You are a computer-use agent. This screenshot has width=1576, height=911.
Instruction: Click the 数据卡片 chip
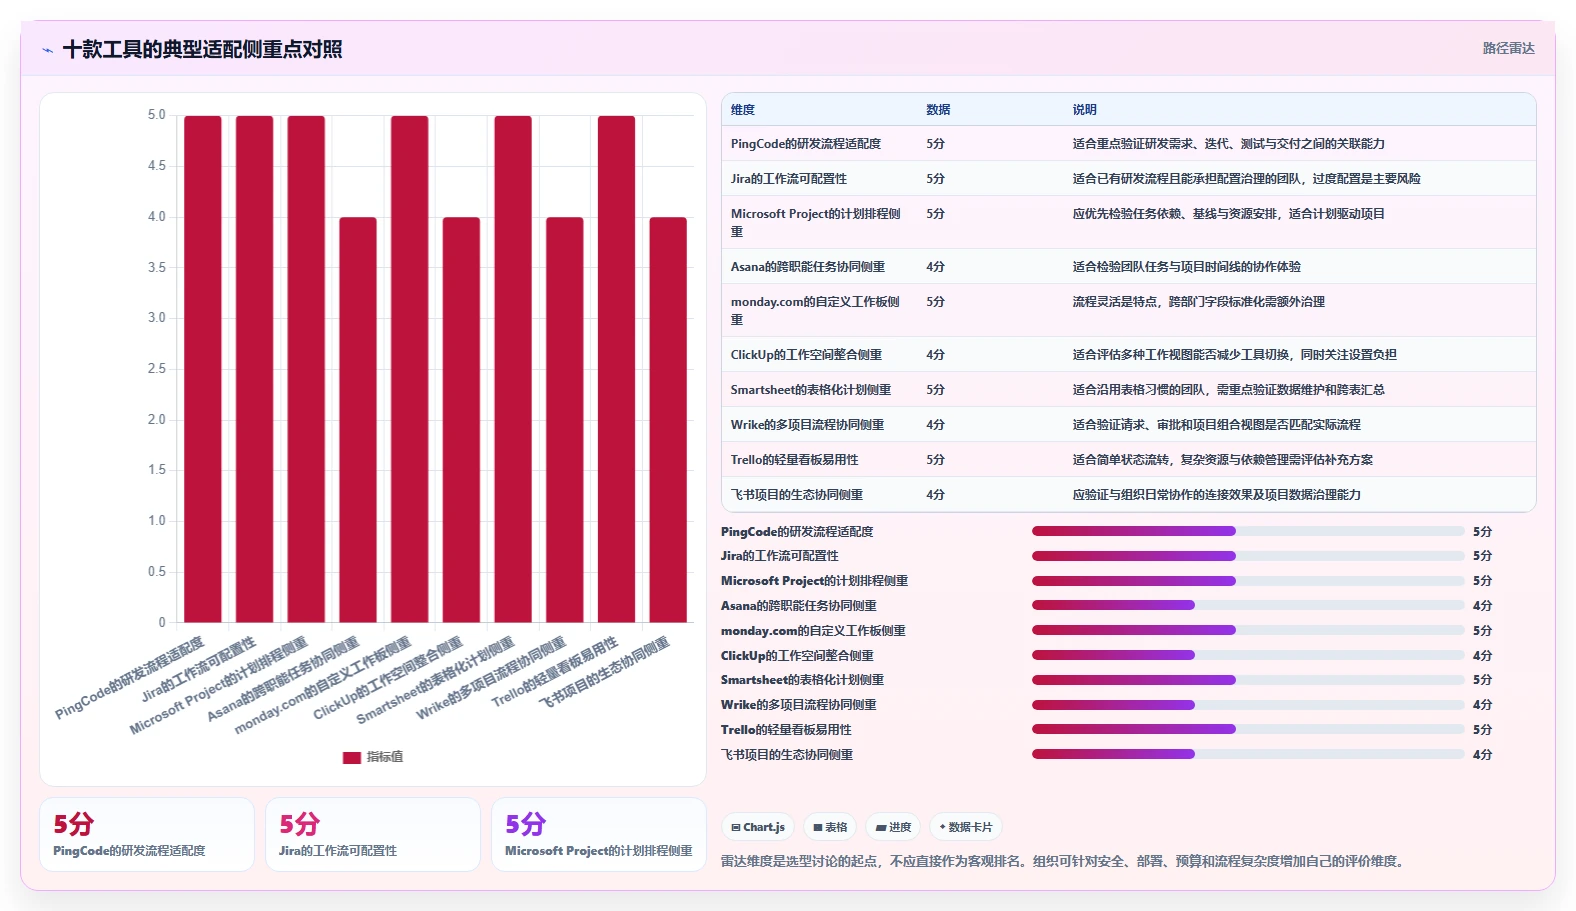click(966, 827)
